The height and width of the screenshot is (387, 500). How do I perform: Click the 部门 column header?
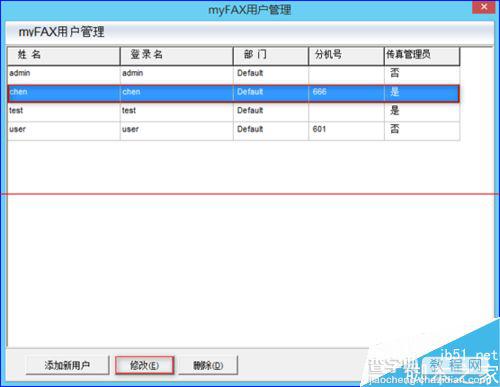pyautogui.click(x=271, y=56)
